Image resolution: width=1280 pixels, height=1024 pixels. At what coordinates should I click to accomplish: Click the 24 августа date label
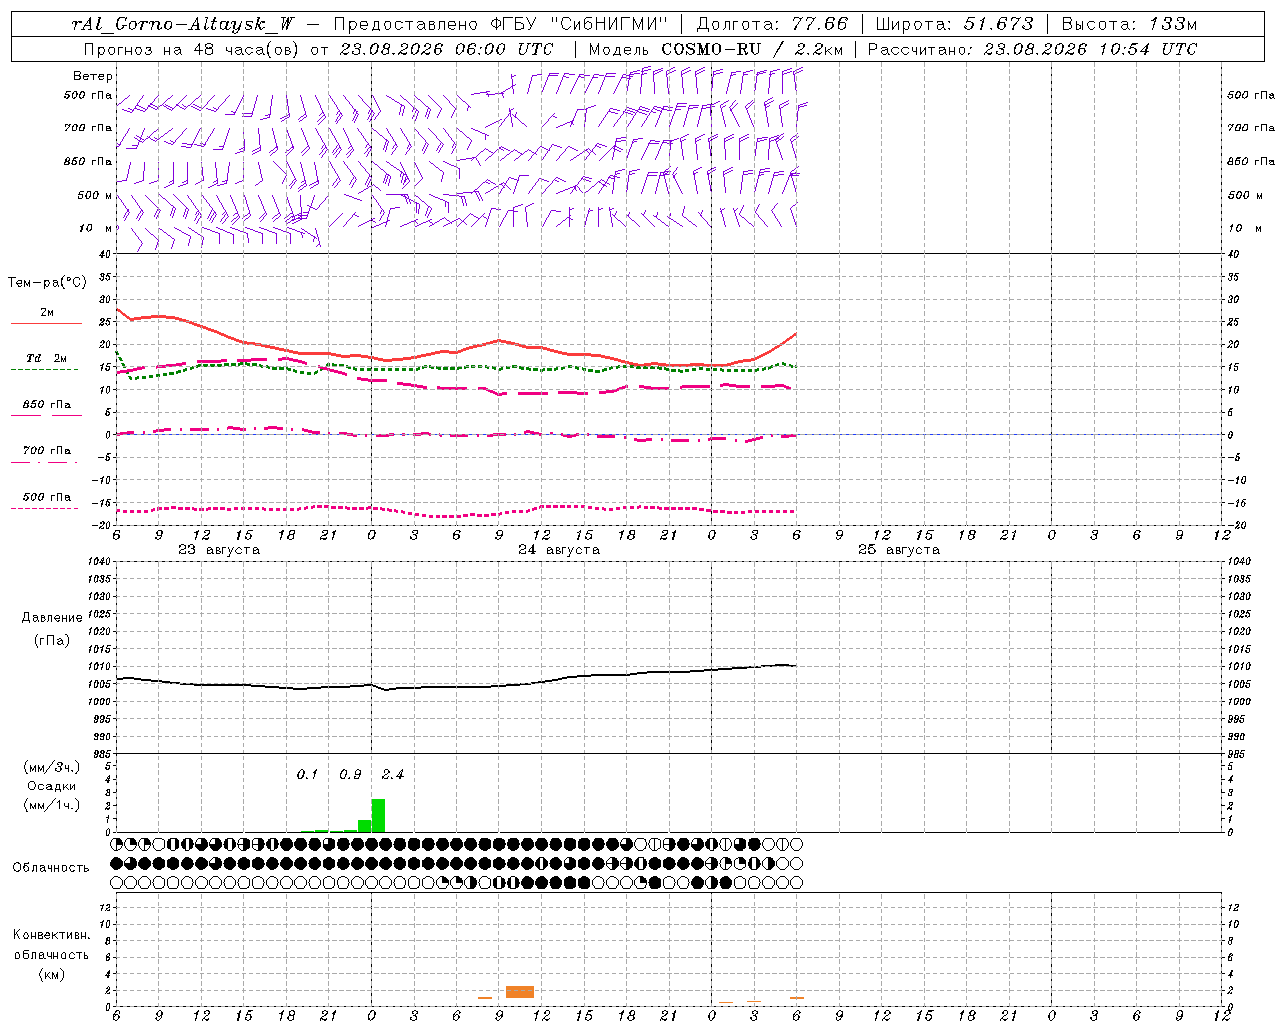pos(559,550)
